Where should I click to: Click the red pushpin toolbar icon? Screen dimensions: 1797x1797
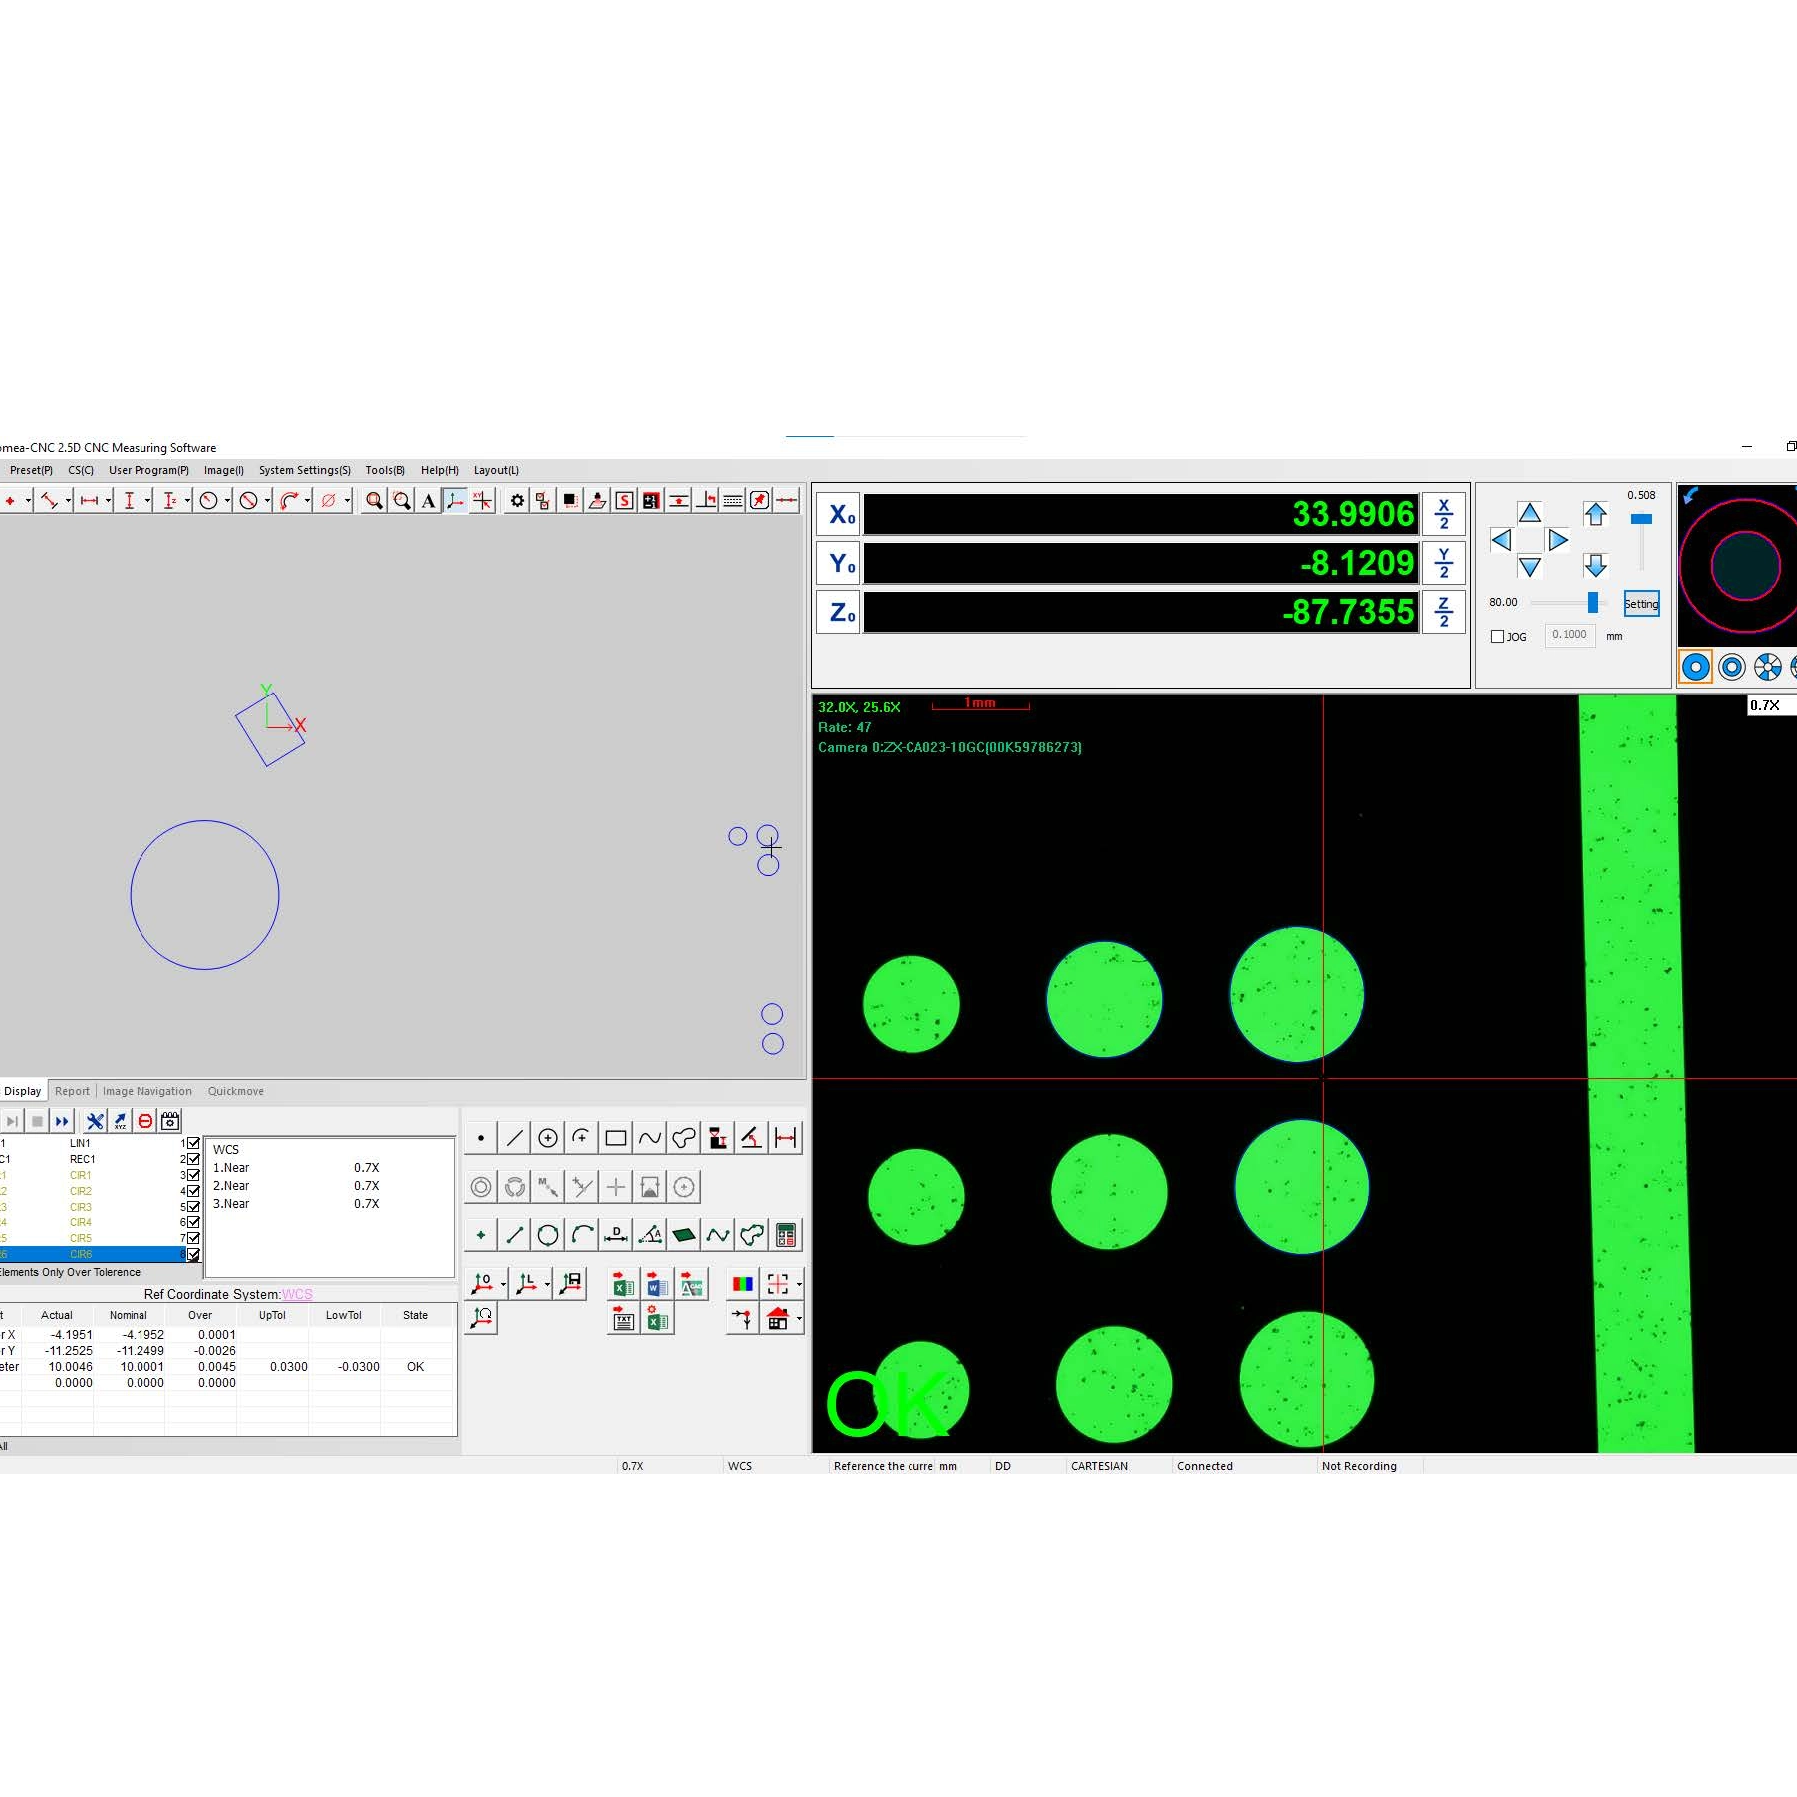(x=759, y=501)
